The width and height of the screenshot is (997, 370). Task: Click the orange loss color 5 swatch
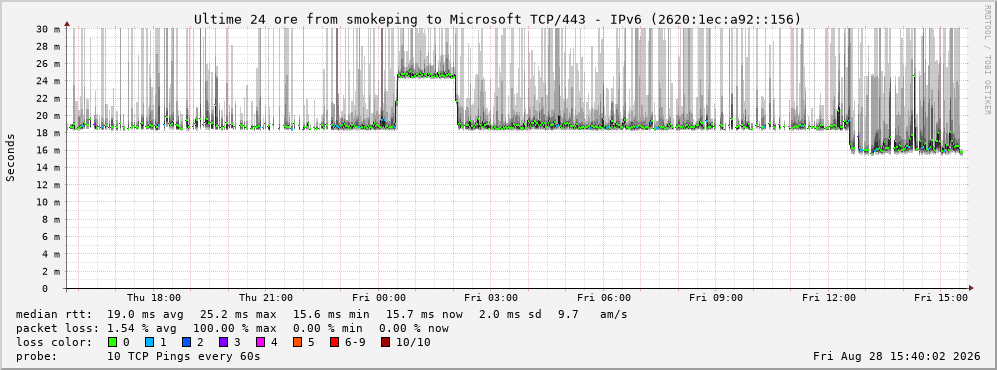[297, 343]
